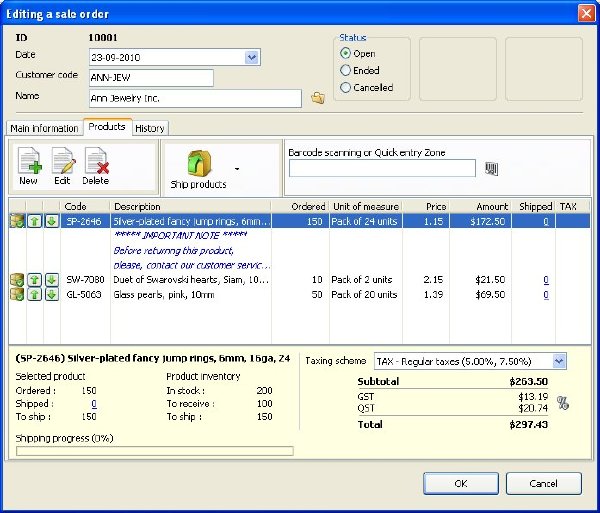Click the Amount column header
Image resolution: width=600 pixels, height=513 pixels.
(480, 207)
